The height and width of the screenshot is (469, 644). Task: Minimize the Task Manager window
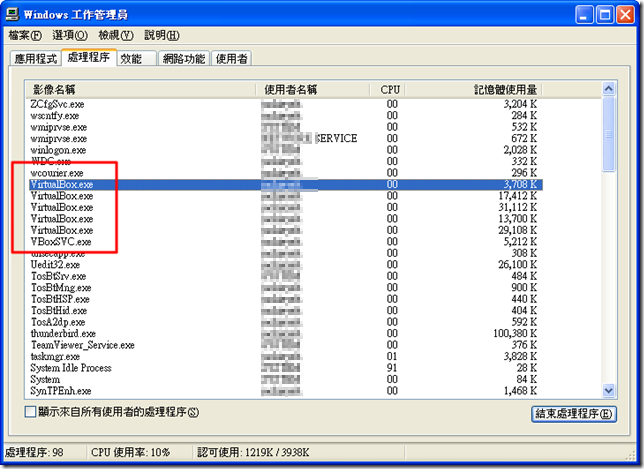pos(584,15)
